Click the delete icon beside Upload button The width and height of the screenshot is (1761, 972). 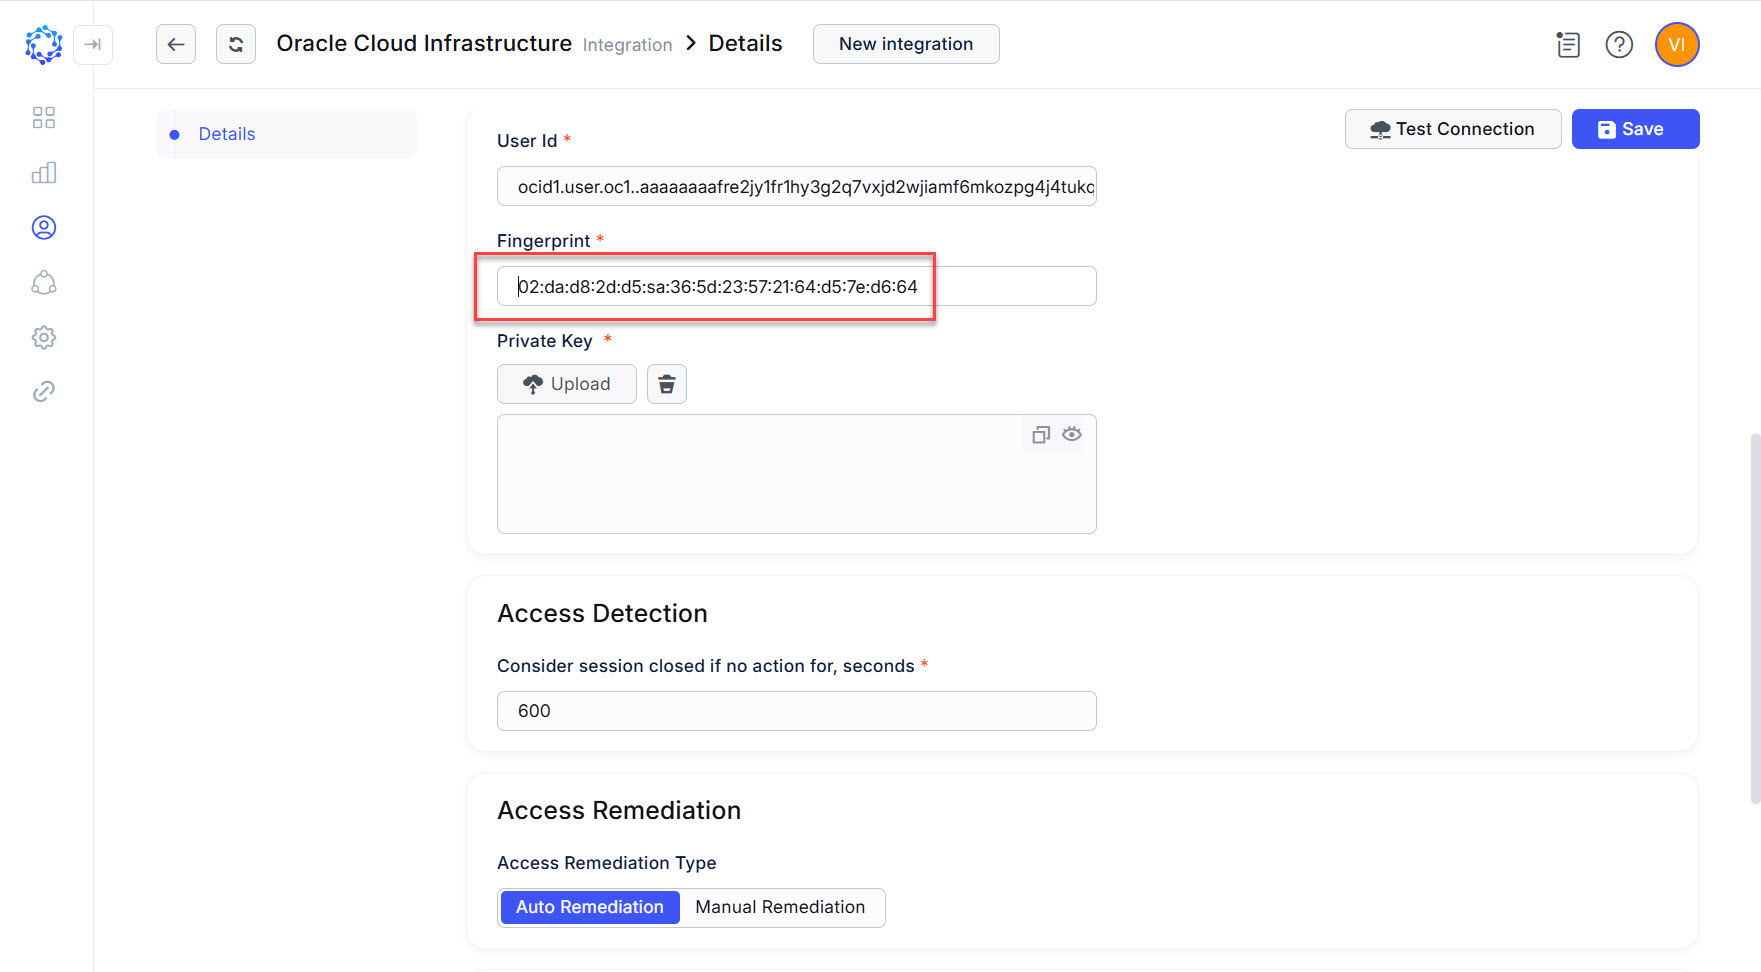pos(666,384)
